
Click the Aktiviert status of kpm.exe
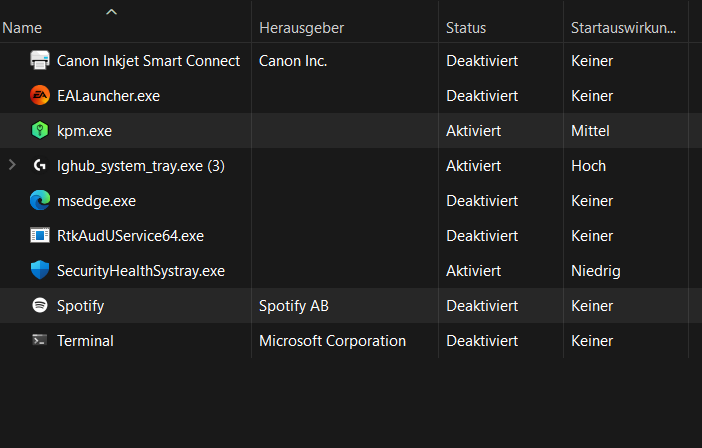[x=473, y=131]
